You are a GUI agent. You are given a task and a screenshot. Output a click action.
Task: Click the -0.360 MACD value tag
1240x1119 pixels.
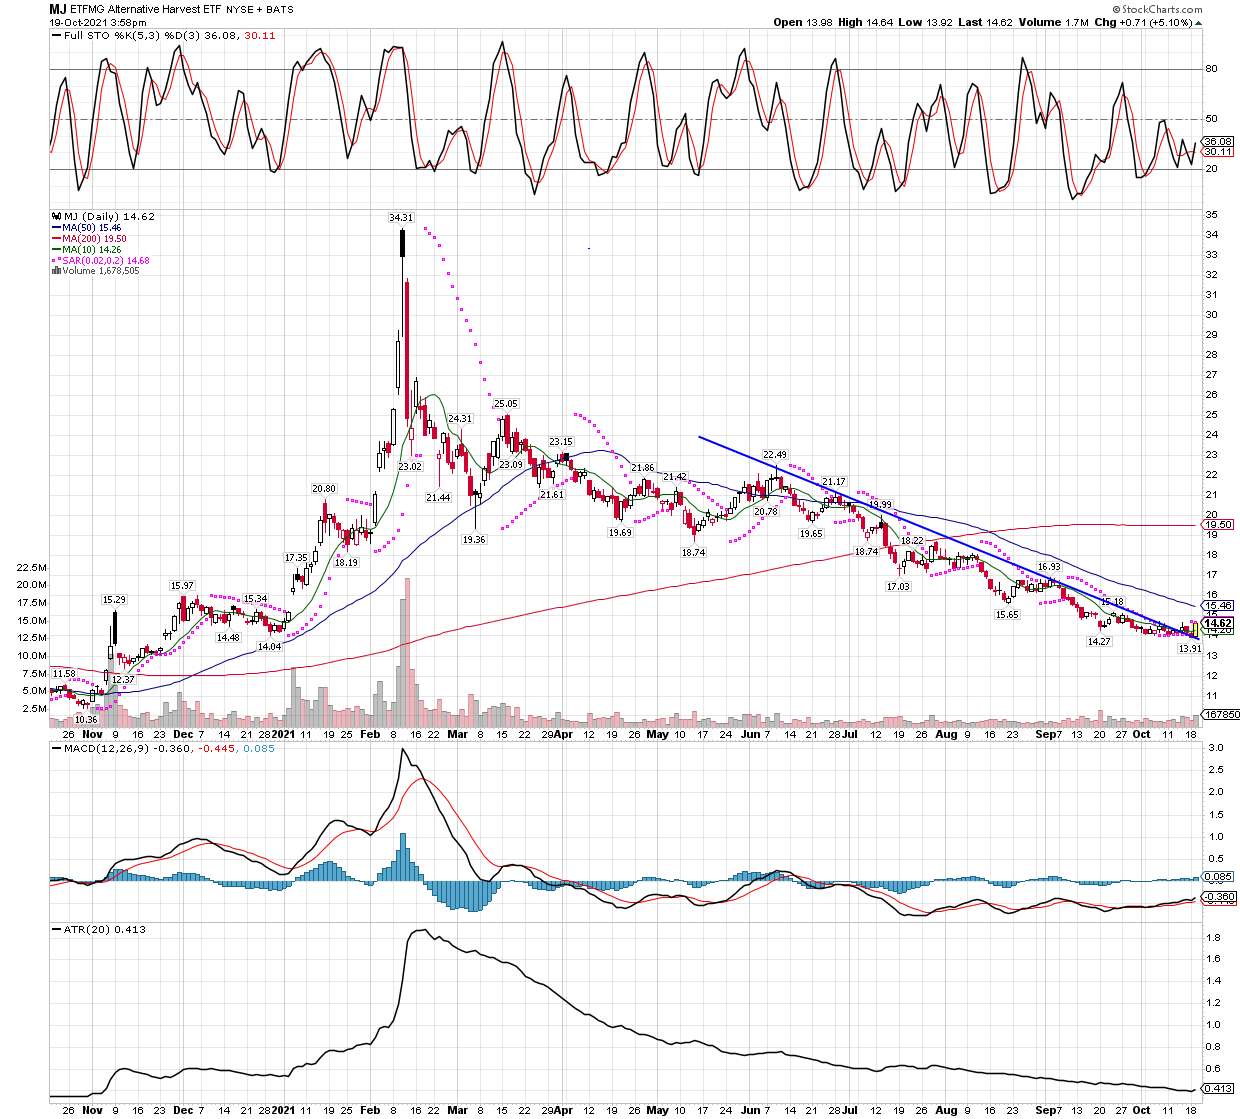[1218, 897]
